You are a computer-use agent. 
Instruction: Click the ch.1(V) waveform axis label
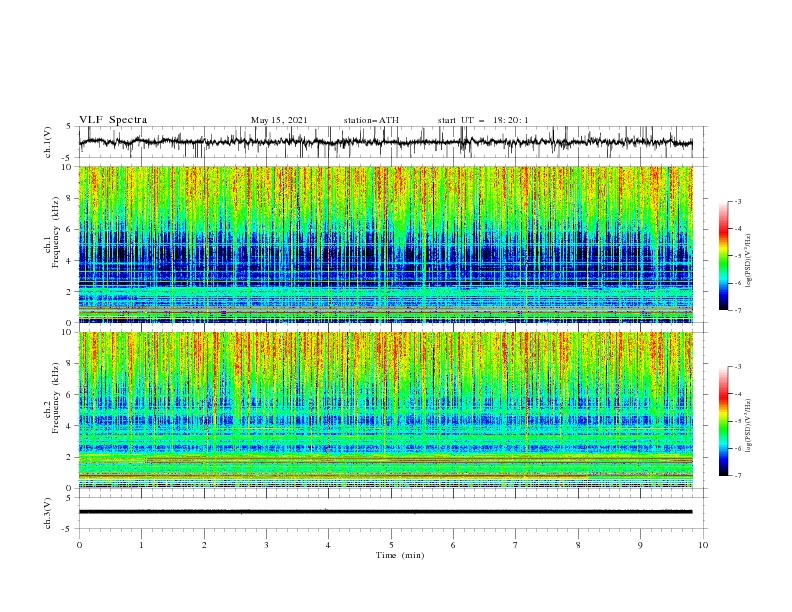[48, 142]
